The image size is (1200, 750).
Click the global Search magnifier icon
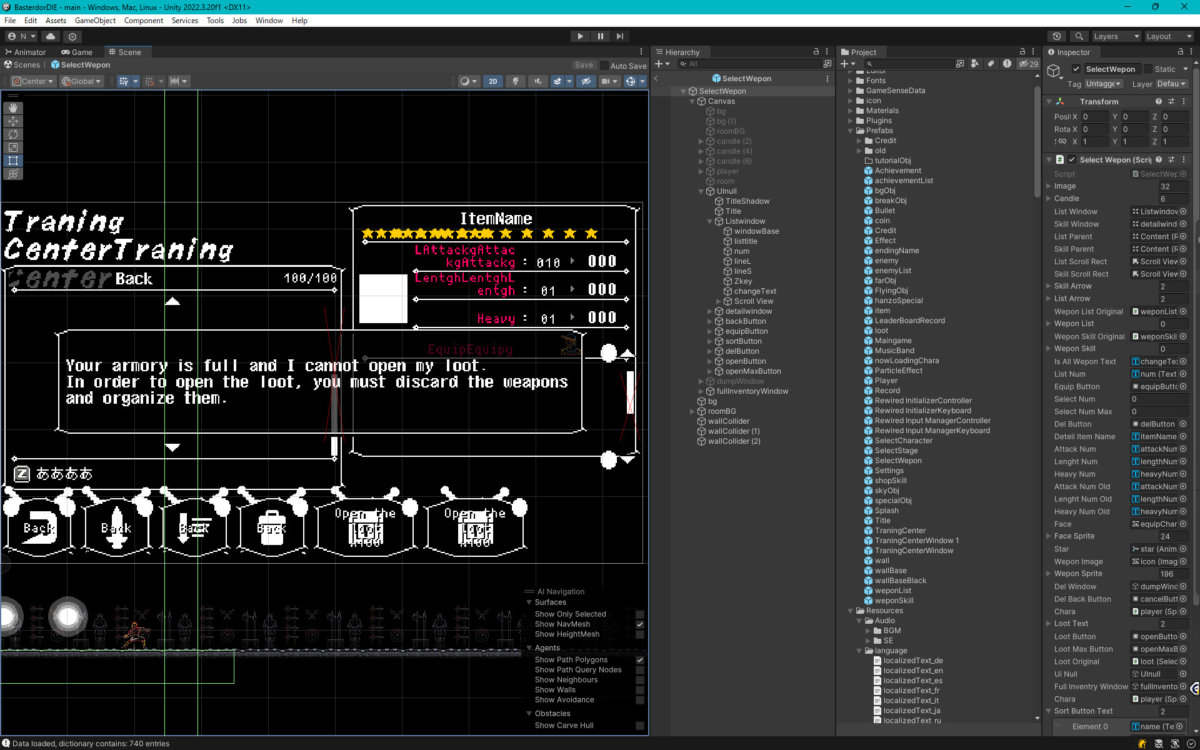pyautogui.click(x=1079, y=36)
